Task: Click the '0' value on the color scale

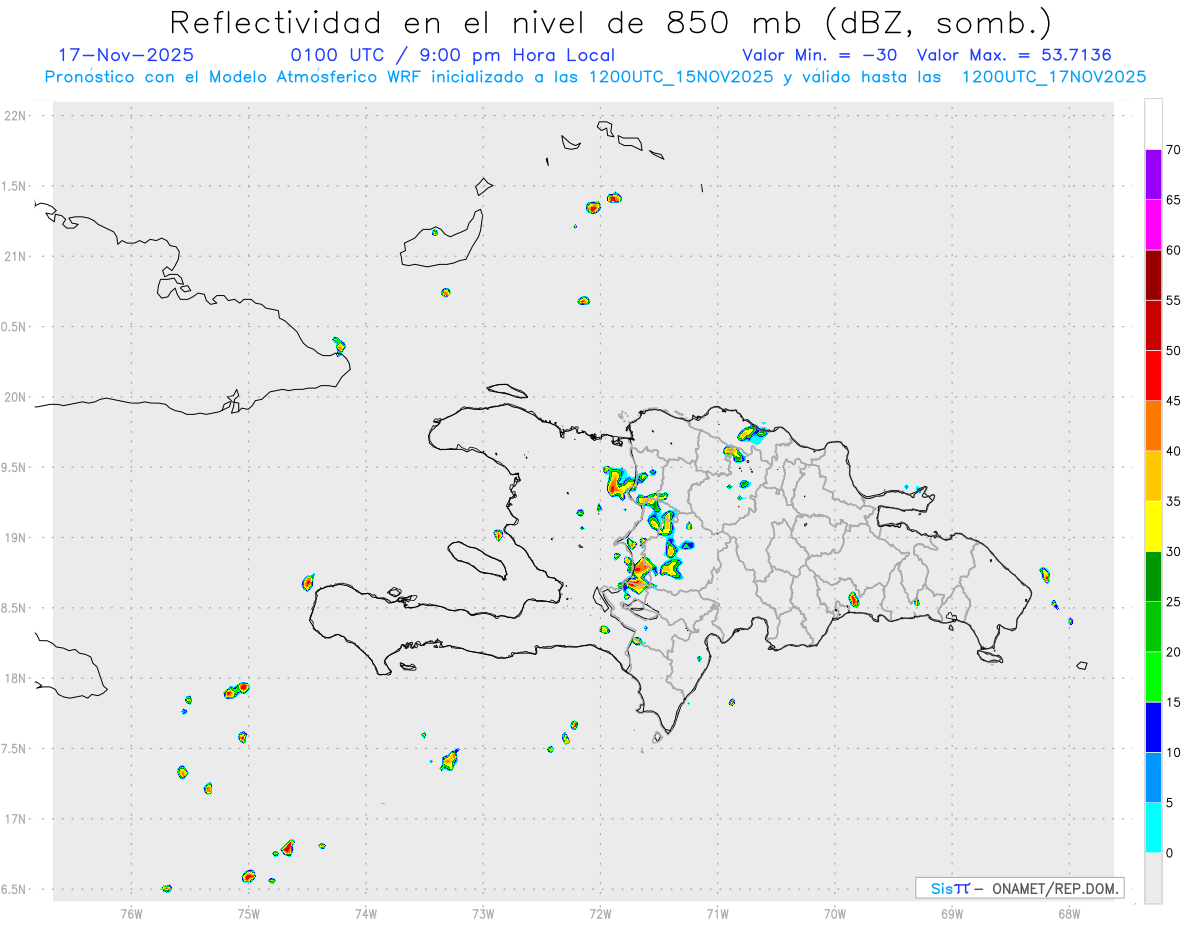Action: pos(1169,853)
